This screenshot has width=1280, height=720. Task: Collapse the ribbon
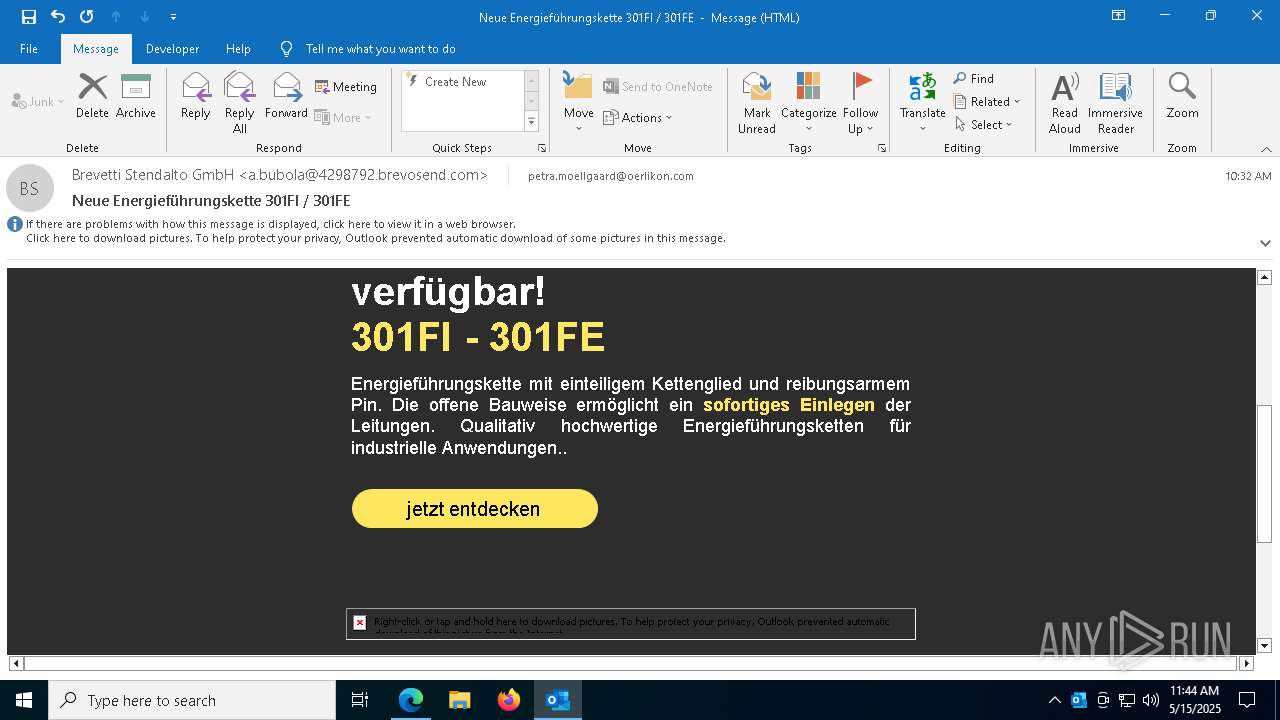1266,149
